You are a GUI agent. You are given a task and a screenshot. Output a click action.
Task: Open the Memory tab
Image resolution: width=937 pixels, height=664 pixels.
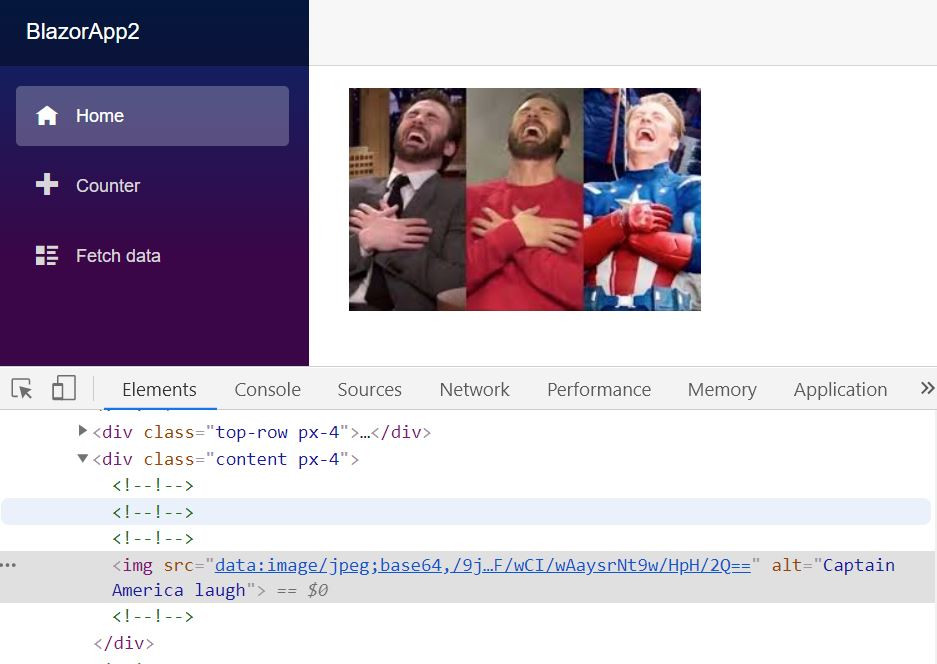(x=722, y=390)
